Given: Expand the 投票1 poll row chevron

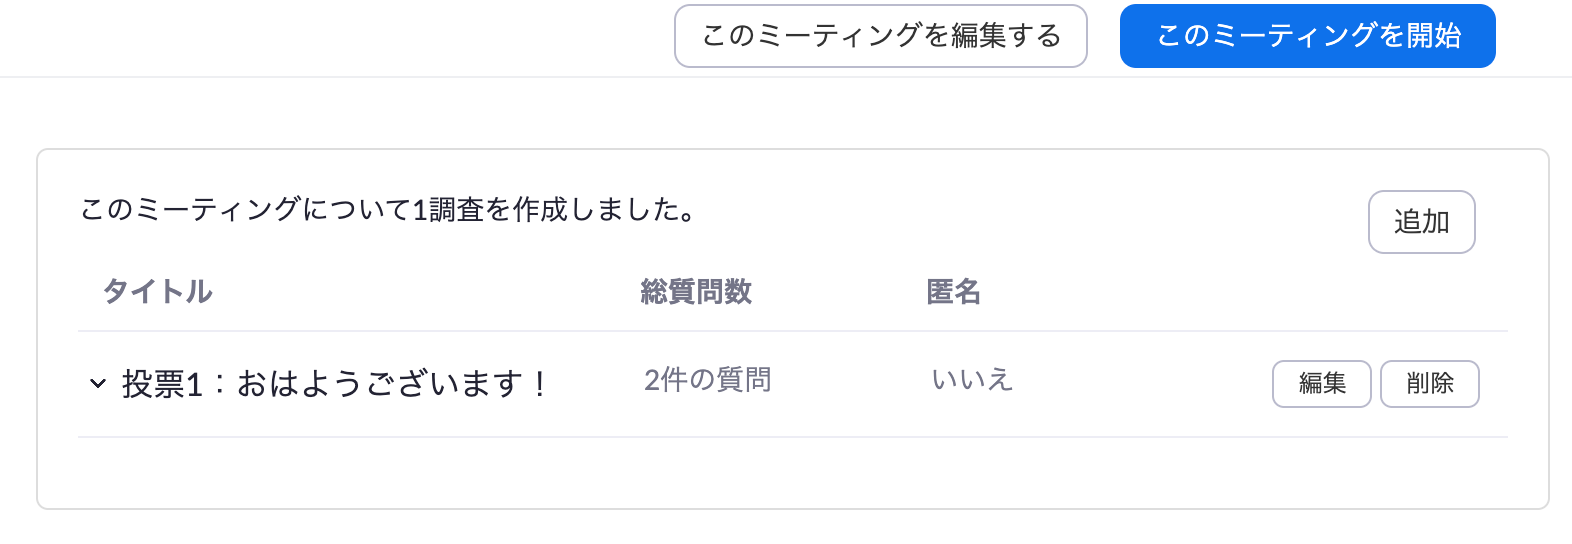Looking at the screenshot, I should (98, 383).
